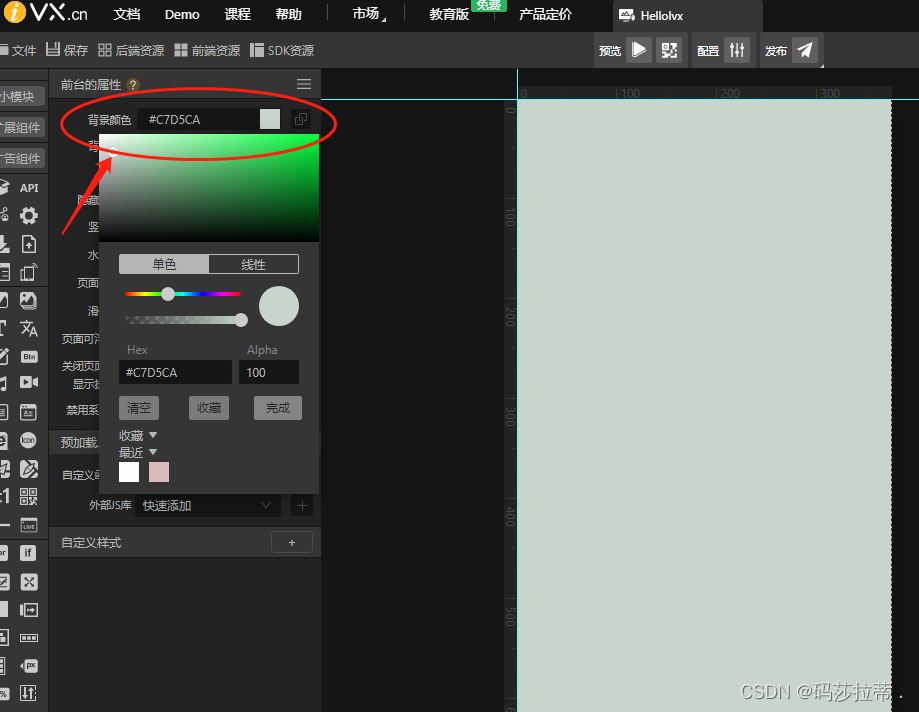The width and height of the screenshot is (919, 712).
Task: Add the image stack component
Action: [x=28, y=301]
